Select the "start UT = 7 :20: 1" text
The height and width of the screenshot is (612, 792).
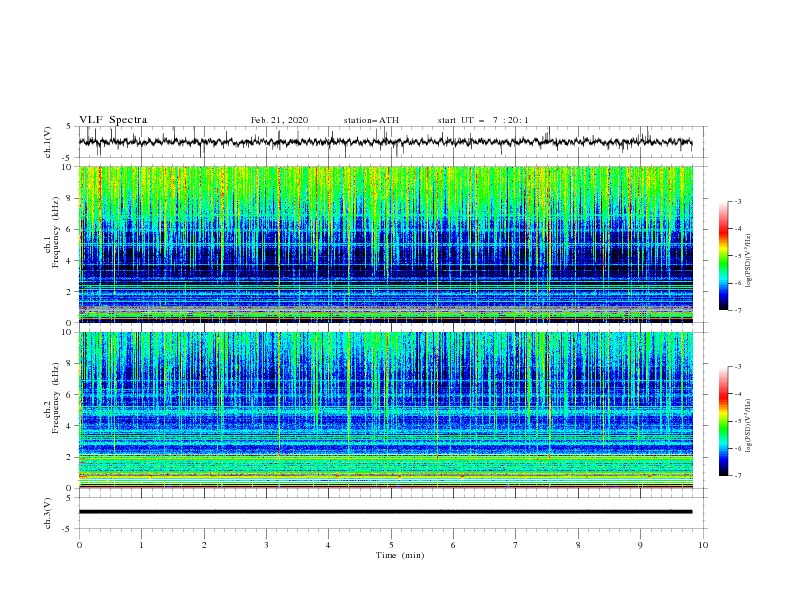483,120
